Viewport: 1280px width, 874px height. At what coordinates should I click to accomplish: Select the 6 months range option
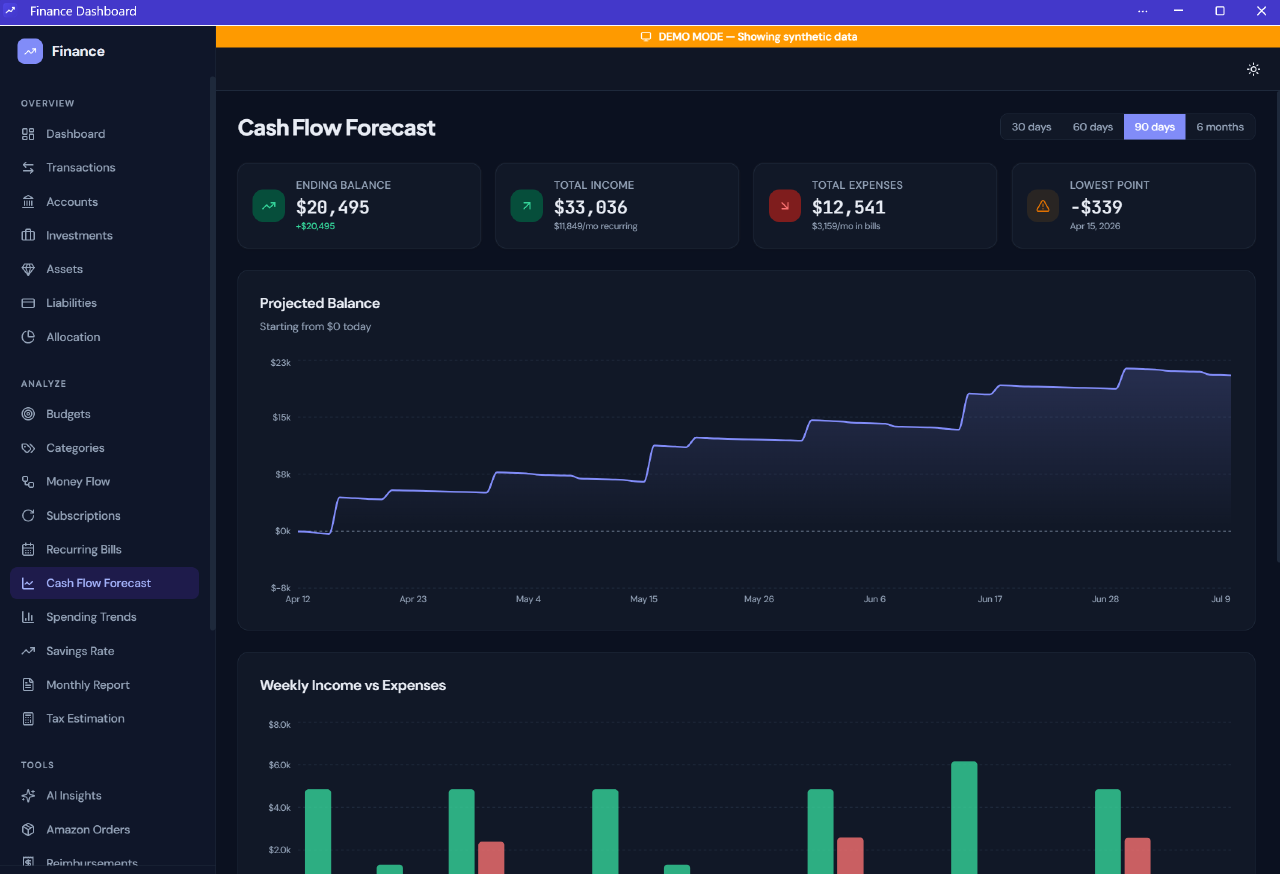pyautogui.click(x=1220, y=126)
